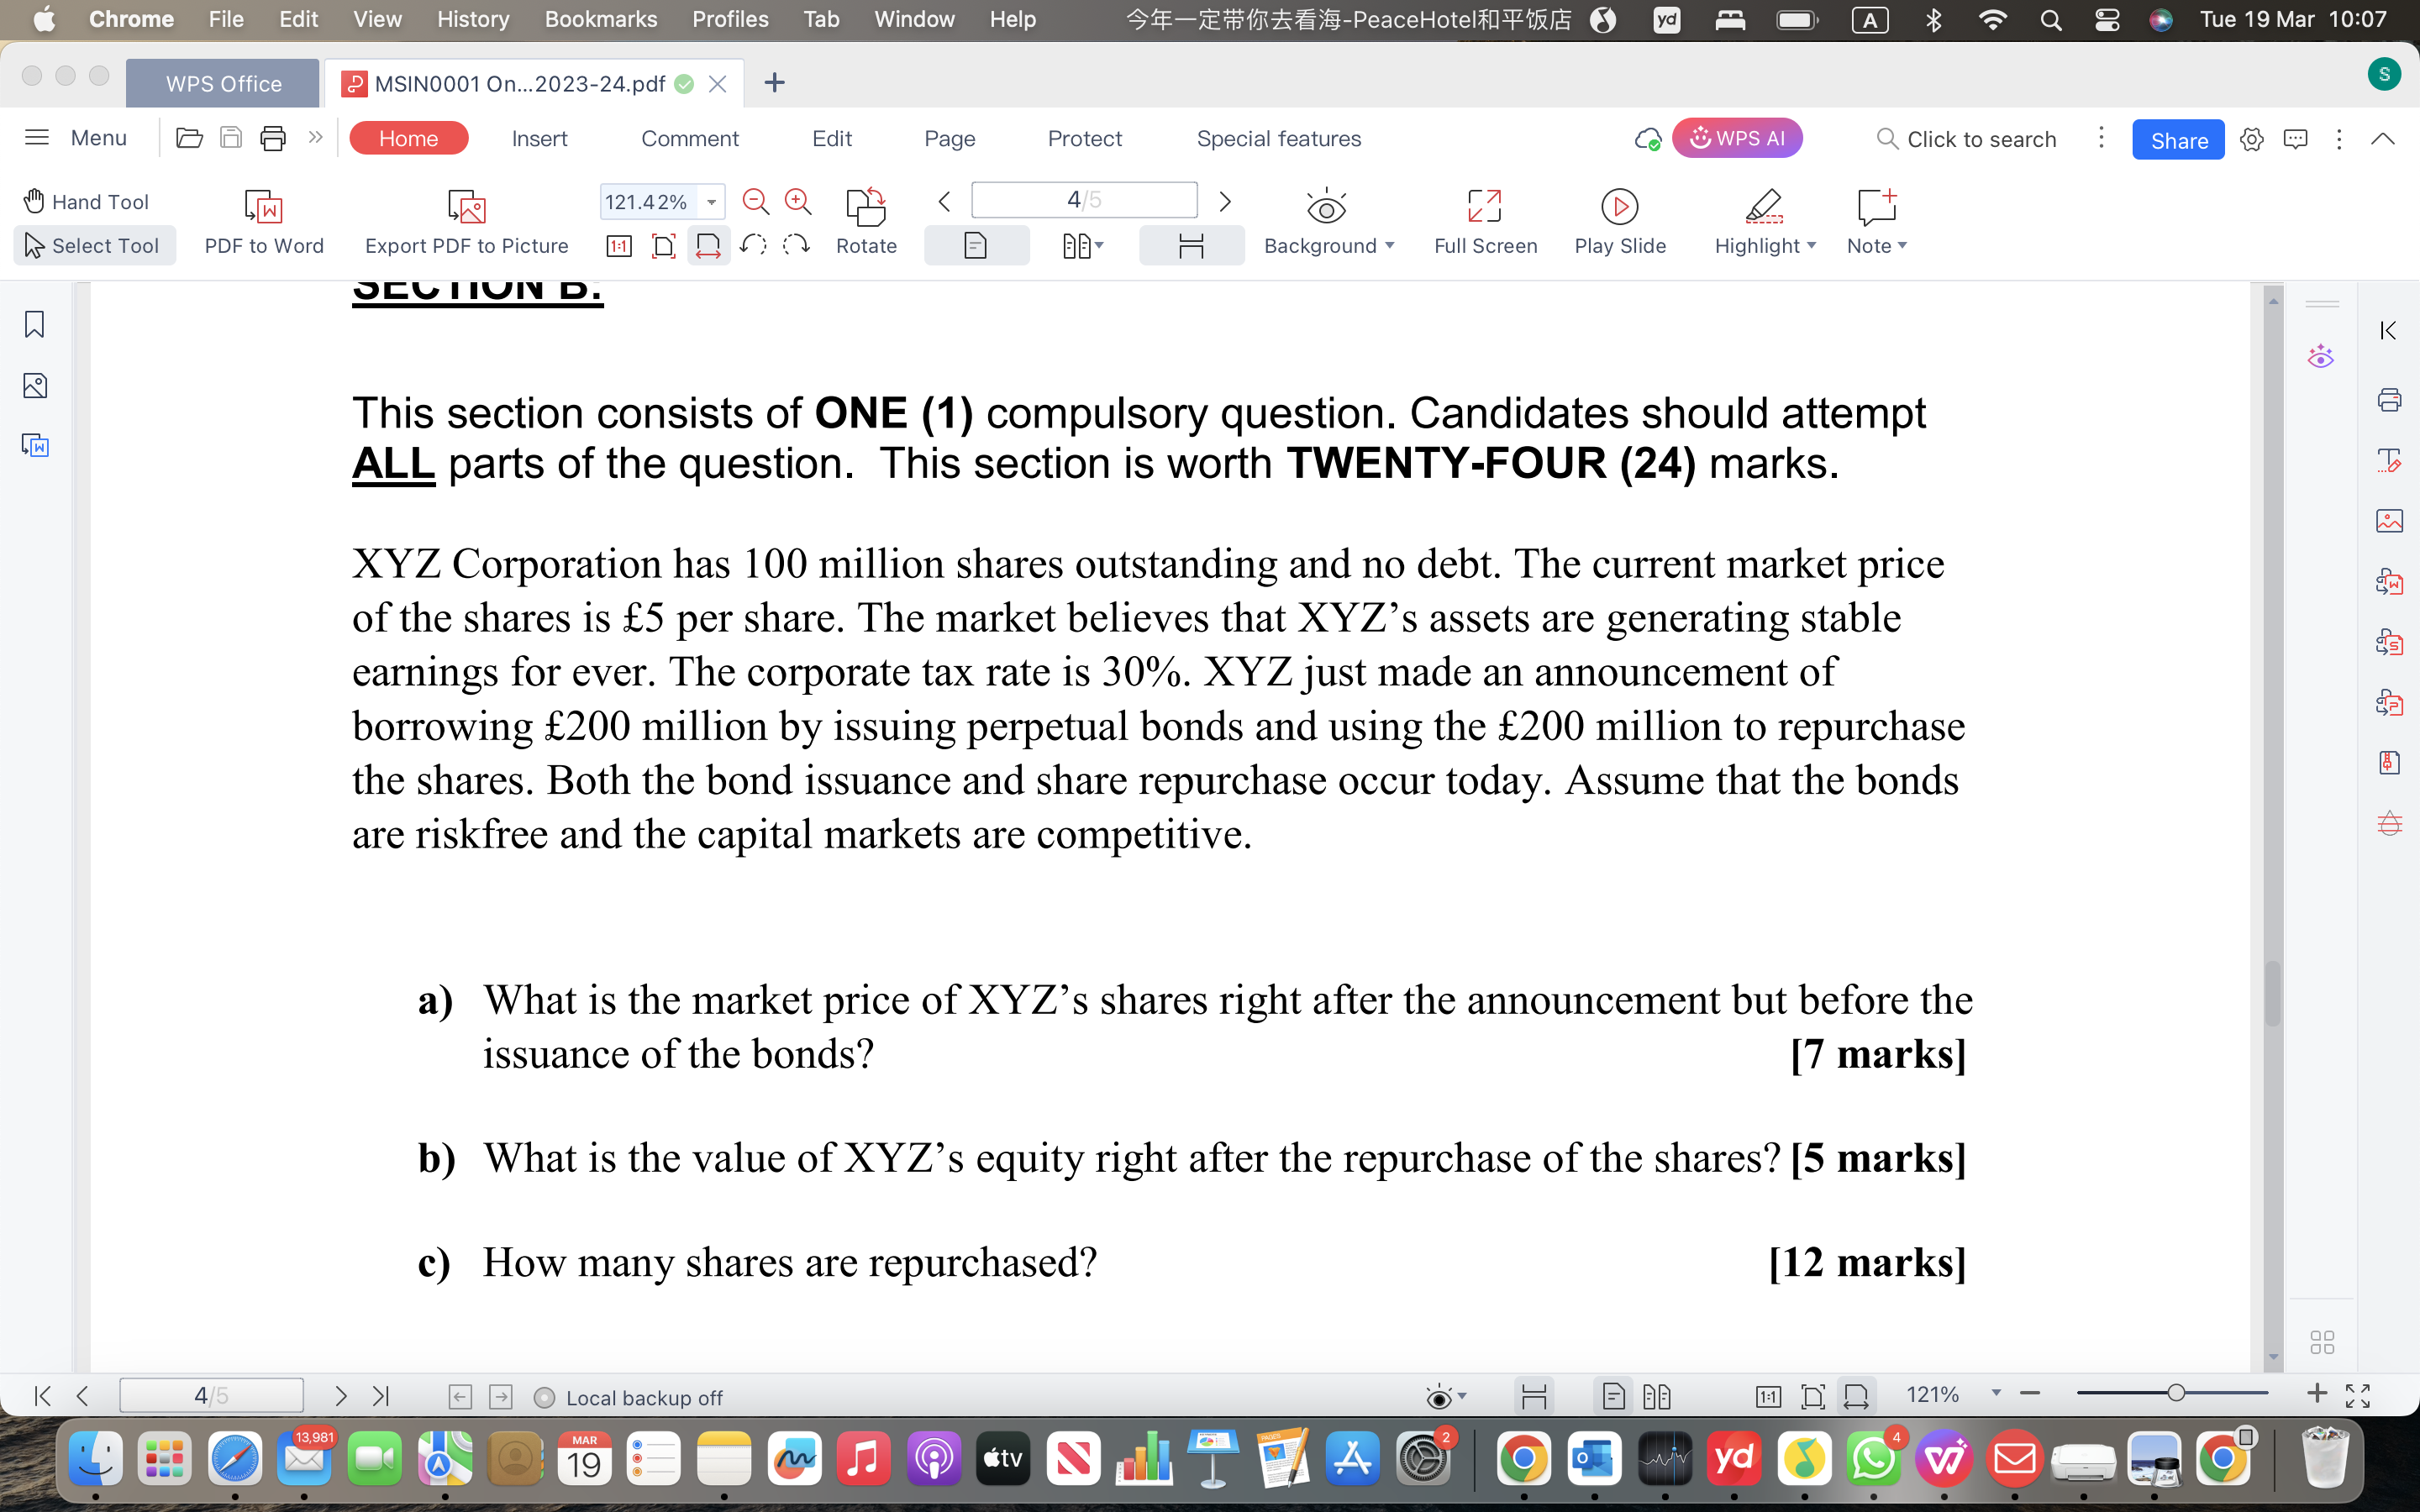Viewport: 2420px width, 1512px height.
Task: Click zoom in plus in status bar
Action: 2316,1393
